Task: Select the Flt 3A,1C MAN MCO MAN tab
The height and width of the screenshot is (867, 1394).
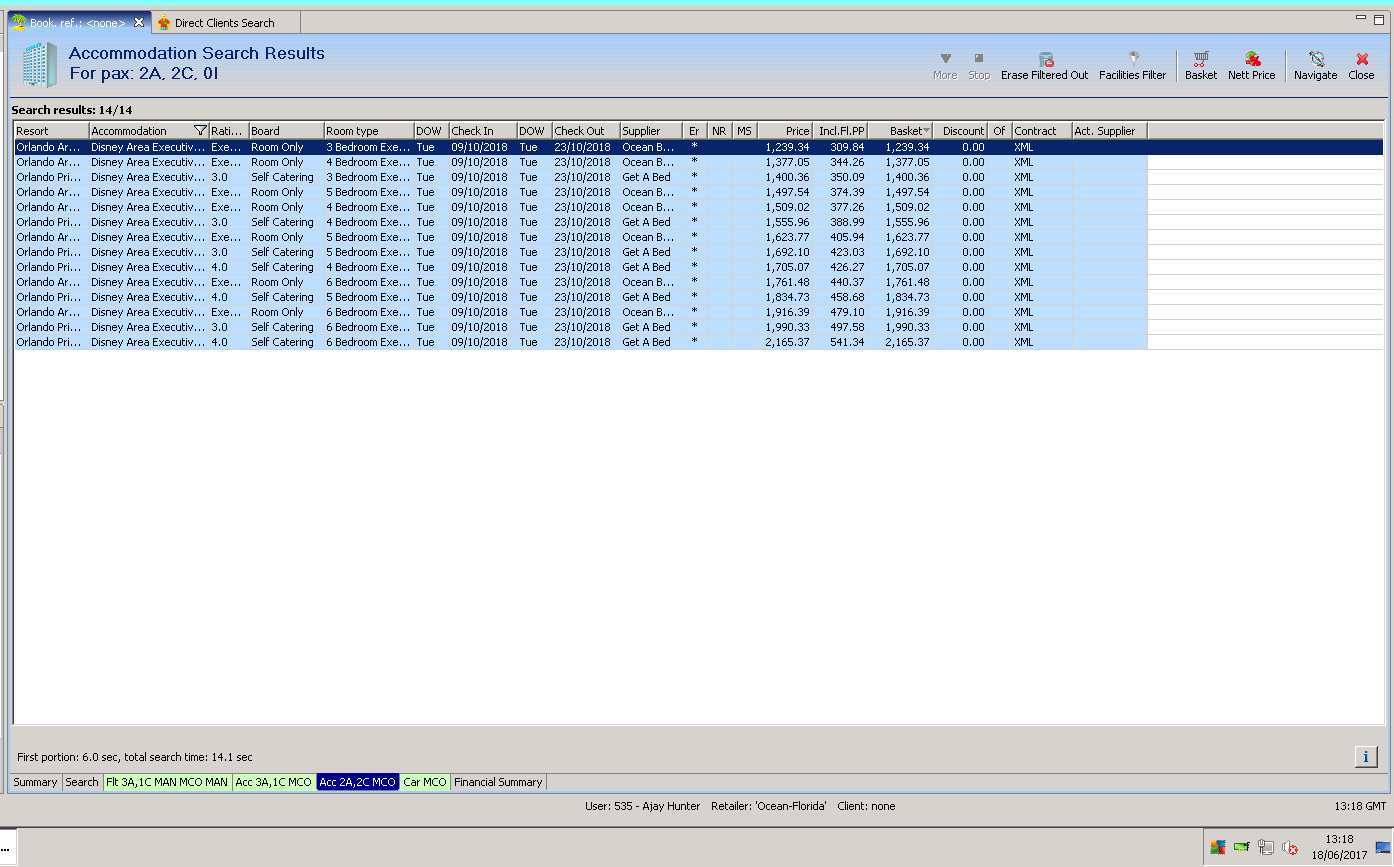Action: (167, 782)
